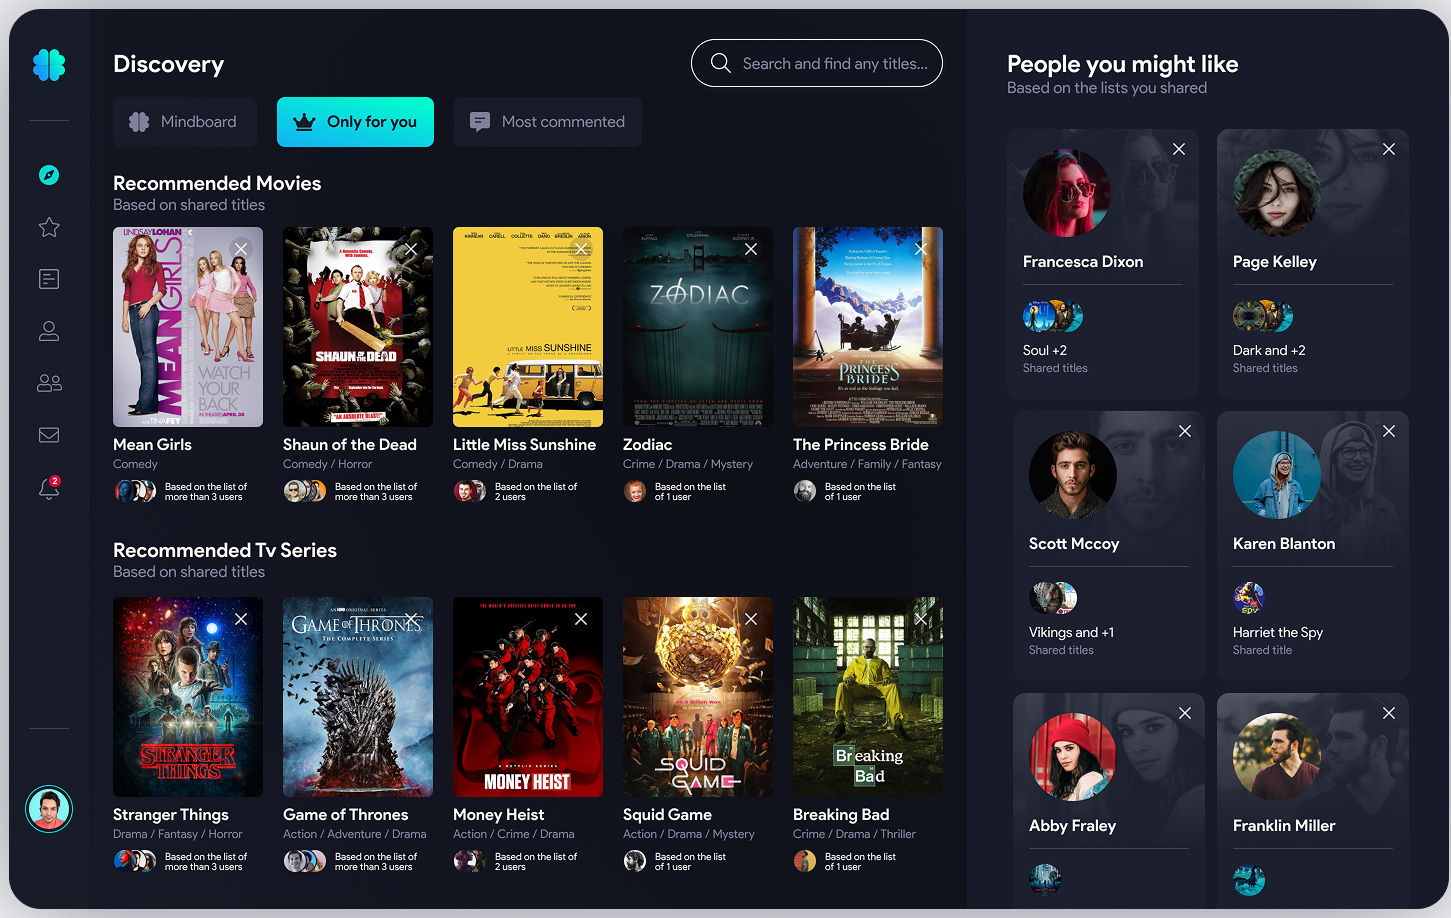Open the compass Discovery icon in sidebar
The height and width of the screenshot is (918, 1451).
click(x=49, y=175)
